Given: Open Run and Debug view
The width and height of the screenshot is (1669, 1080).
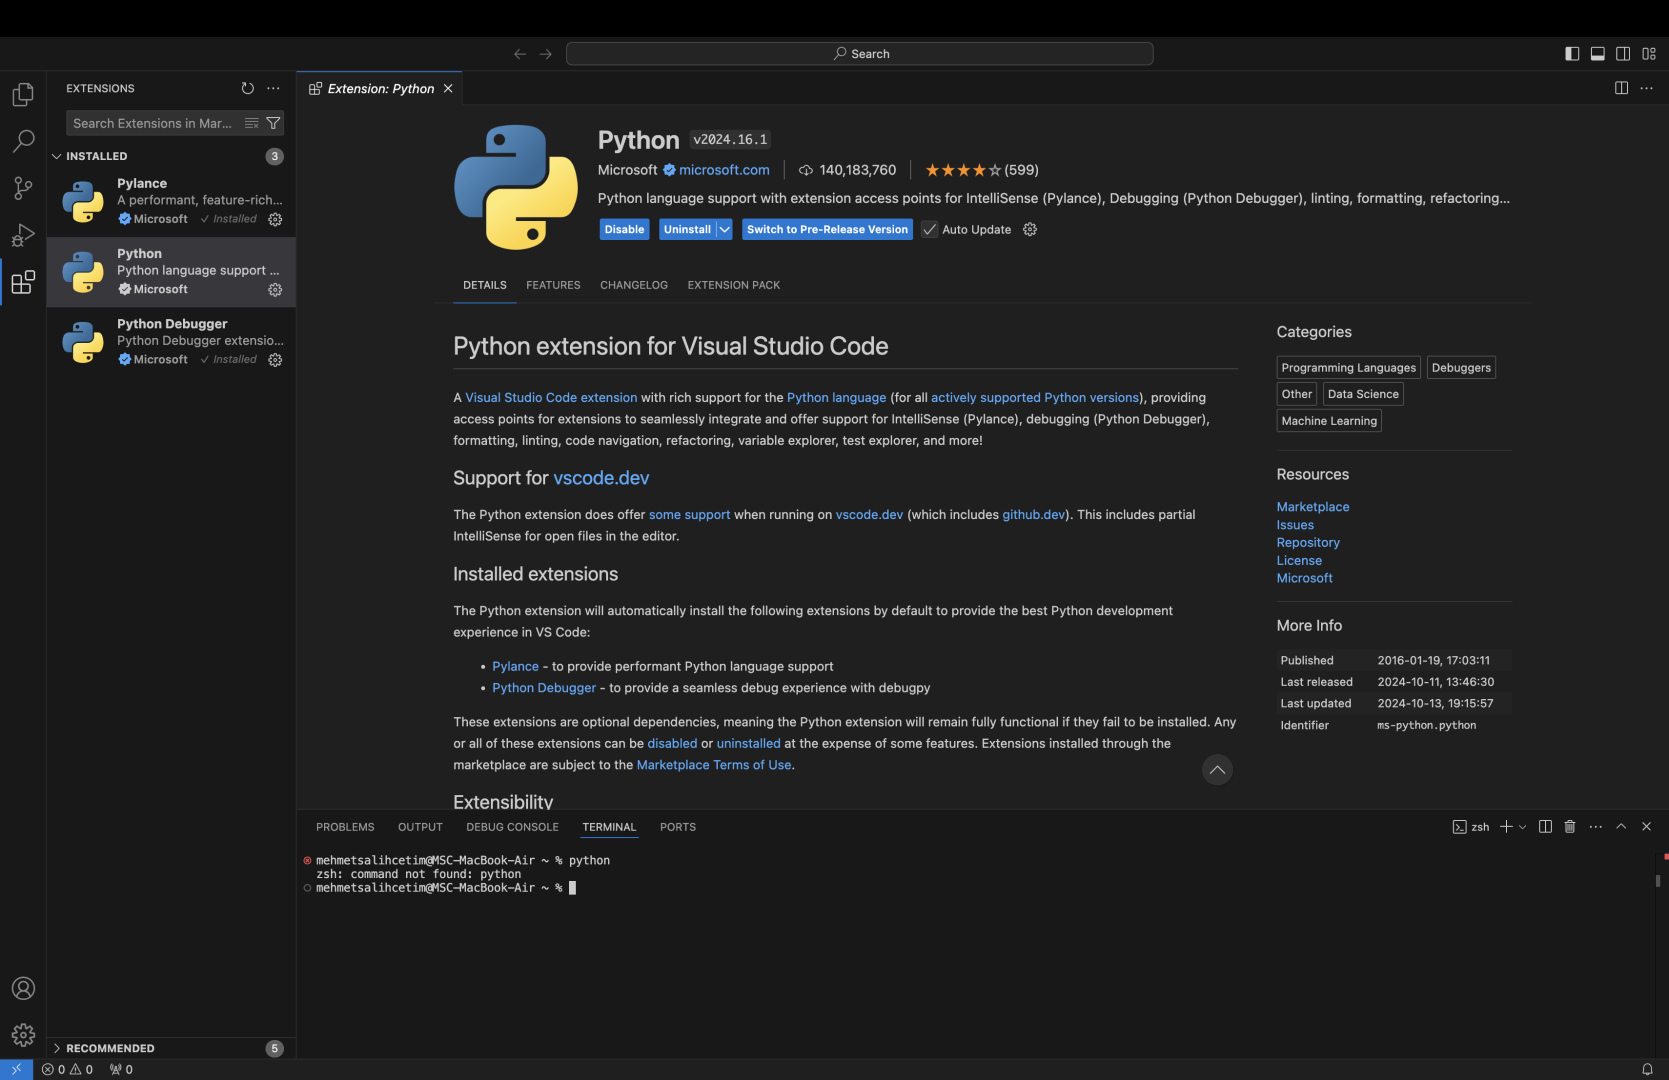Looking at the screenshot, I should 23,235.
